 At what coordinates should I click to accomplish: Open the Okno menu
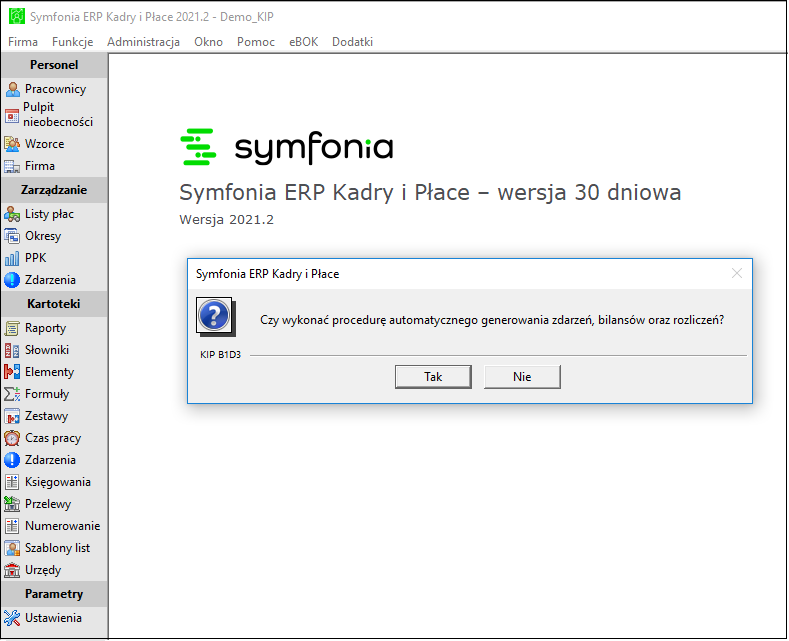tap(208, 42)
